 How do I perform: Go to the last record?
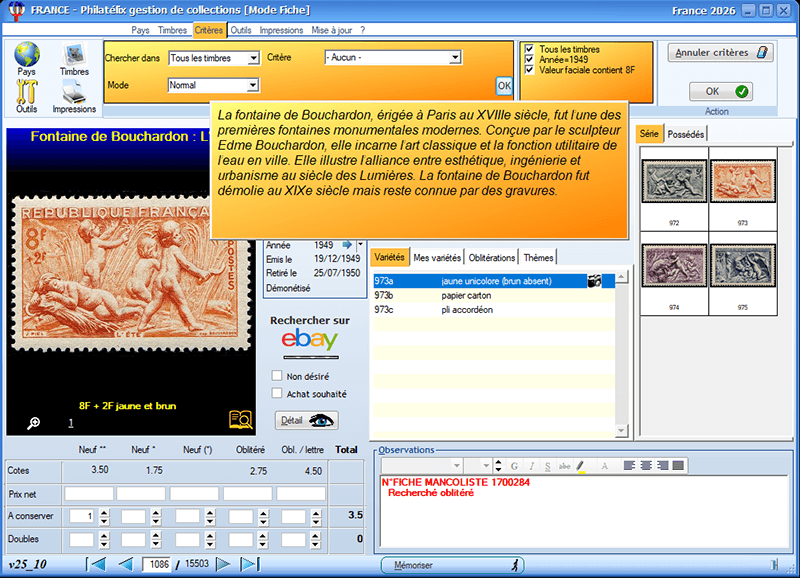point(250,564)
